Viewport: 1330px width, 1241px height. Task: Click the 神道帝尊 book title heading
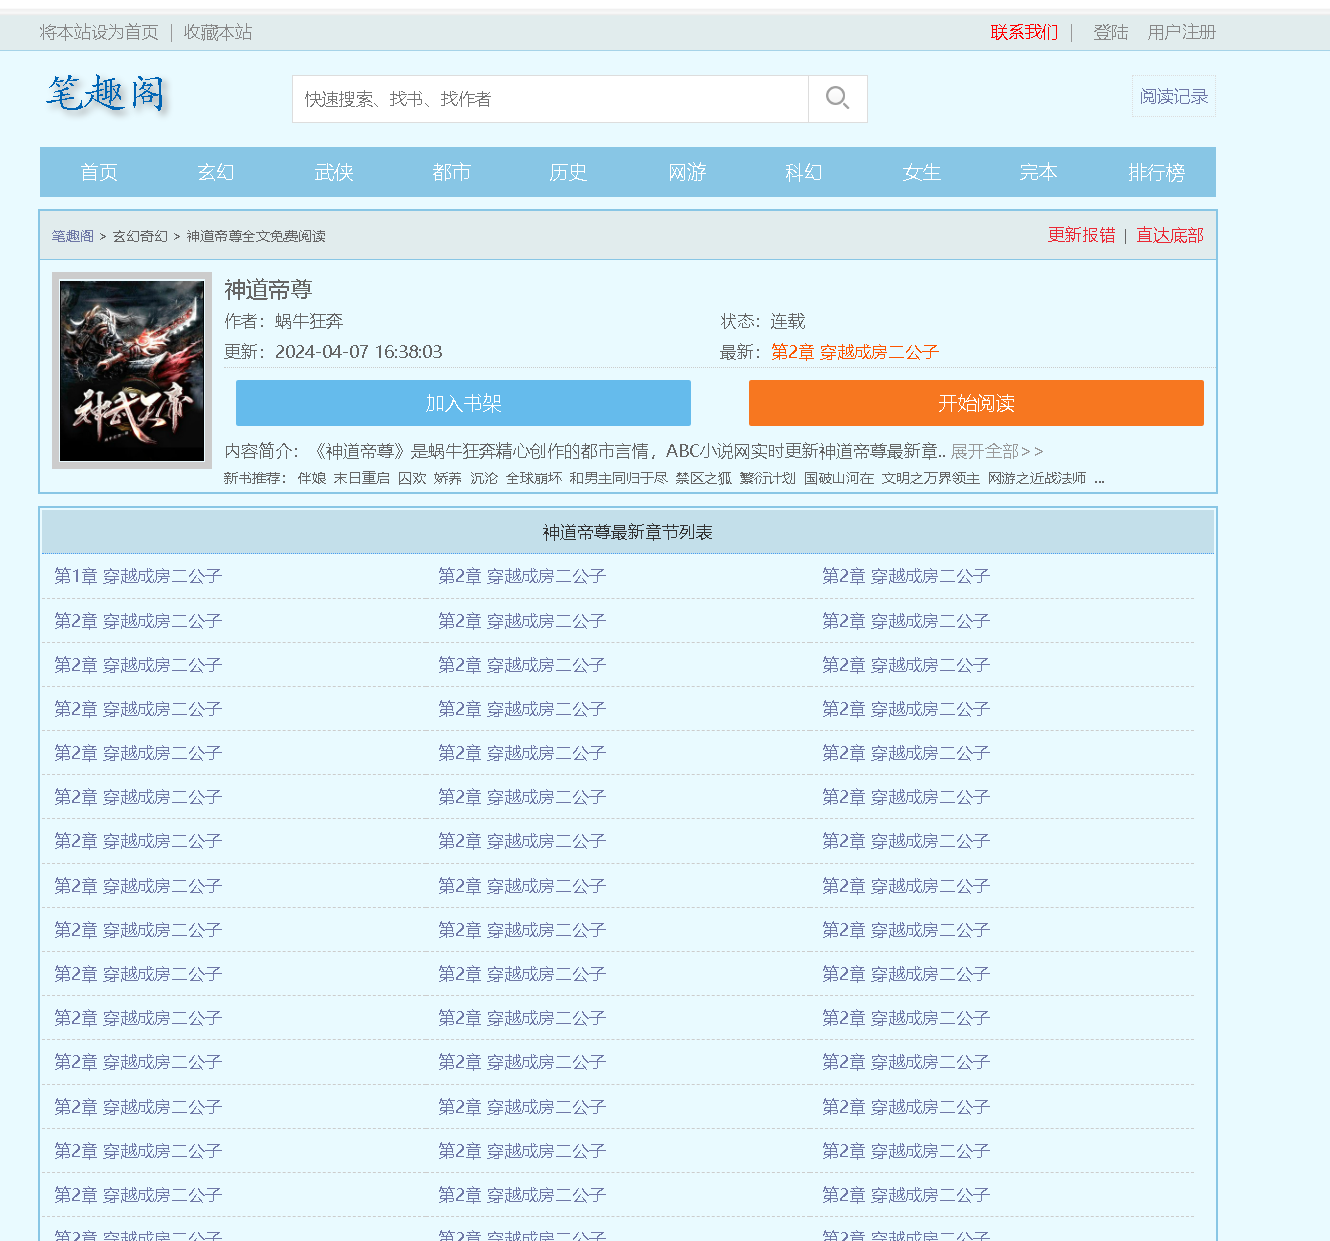point(268,290)
